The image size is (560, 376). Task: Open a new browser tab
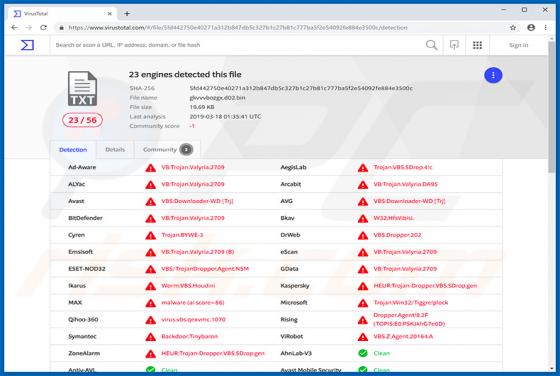[127, 14]
